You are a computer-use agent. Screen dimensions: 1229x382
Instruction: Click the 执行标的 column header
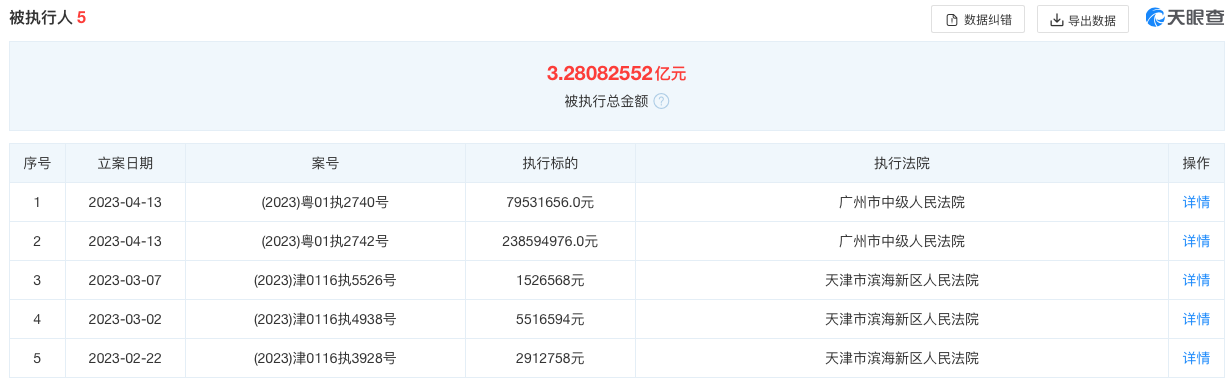pyautogui.click(x=550, y=163)
